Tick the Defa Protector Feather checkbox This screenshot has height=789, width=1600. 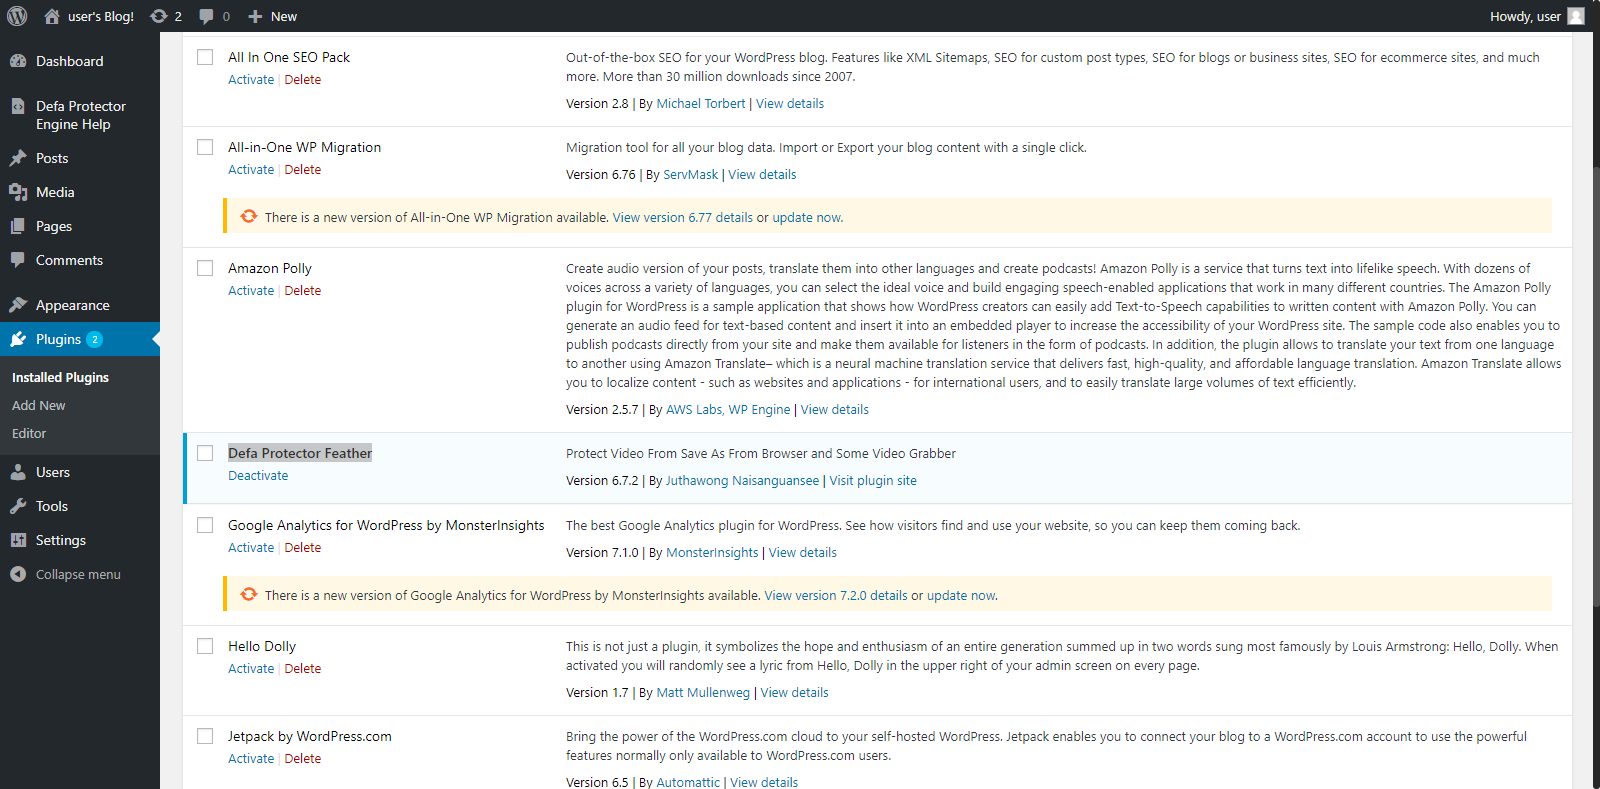(x=205, y=453)
